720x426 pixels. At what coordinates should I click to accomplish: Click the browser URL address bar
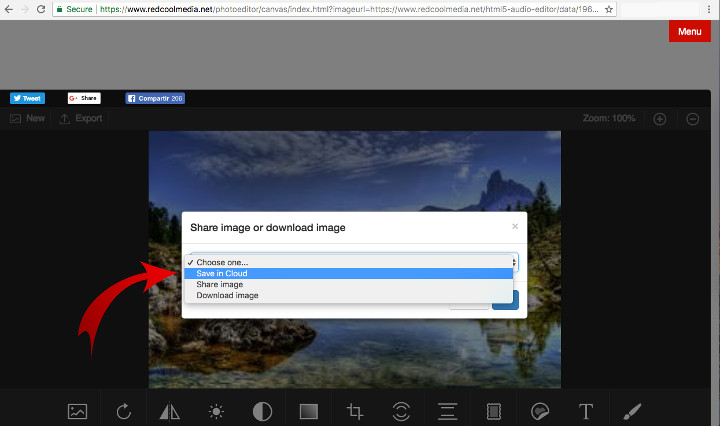tap(330, 8)
